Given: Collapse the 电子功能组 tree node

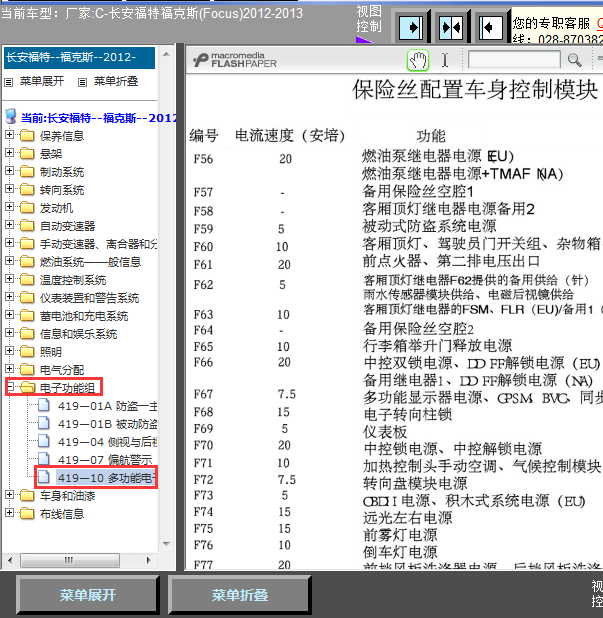Looking at the screenshot, I should point(10,387).
